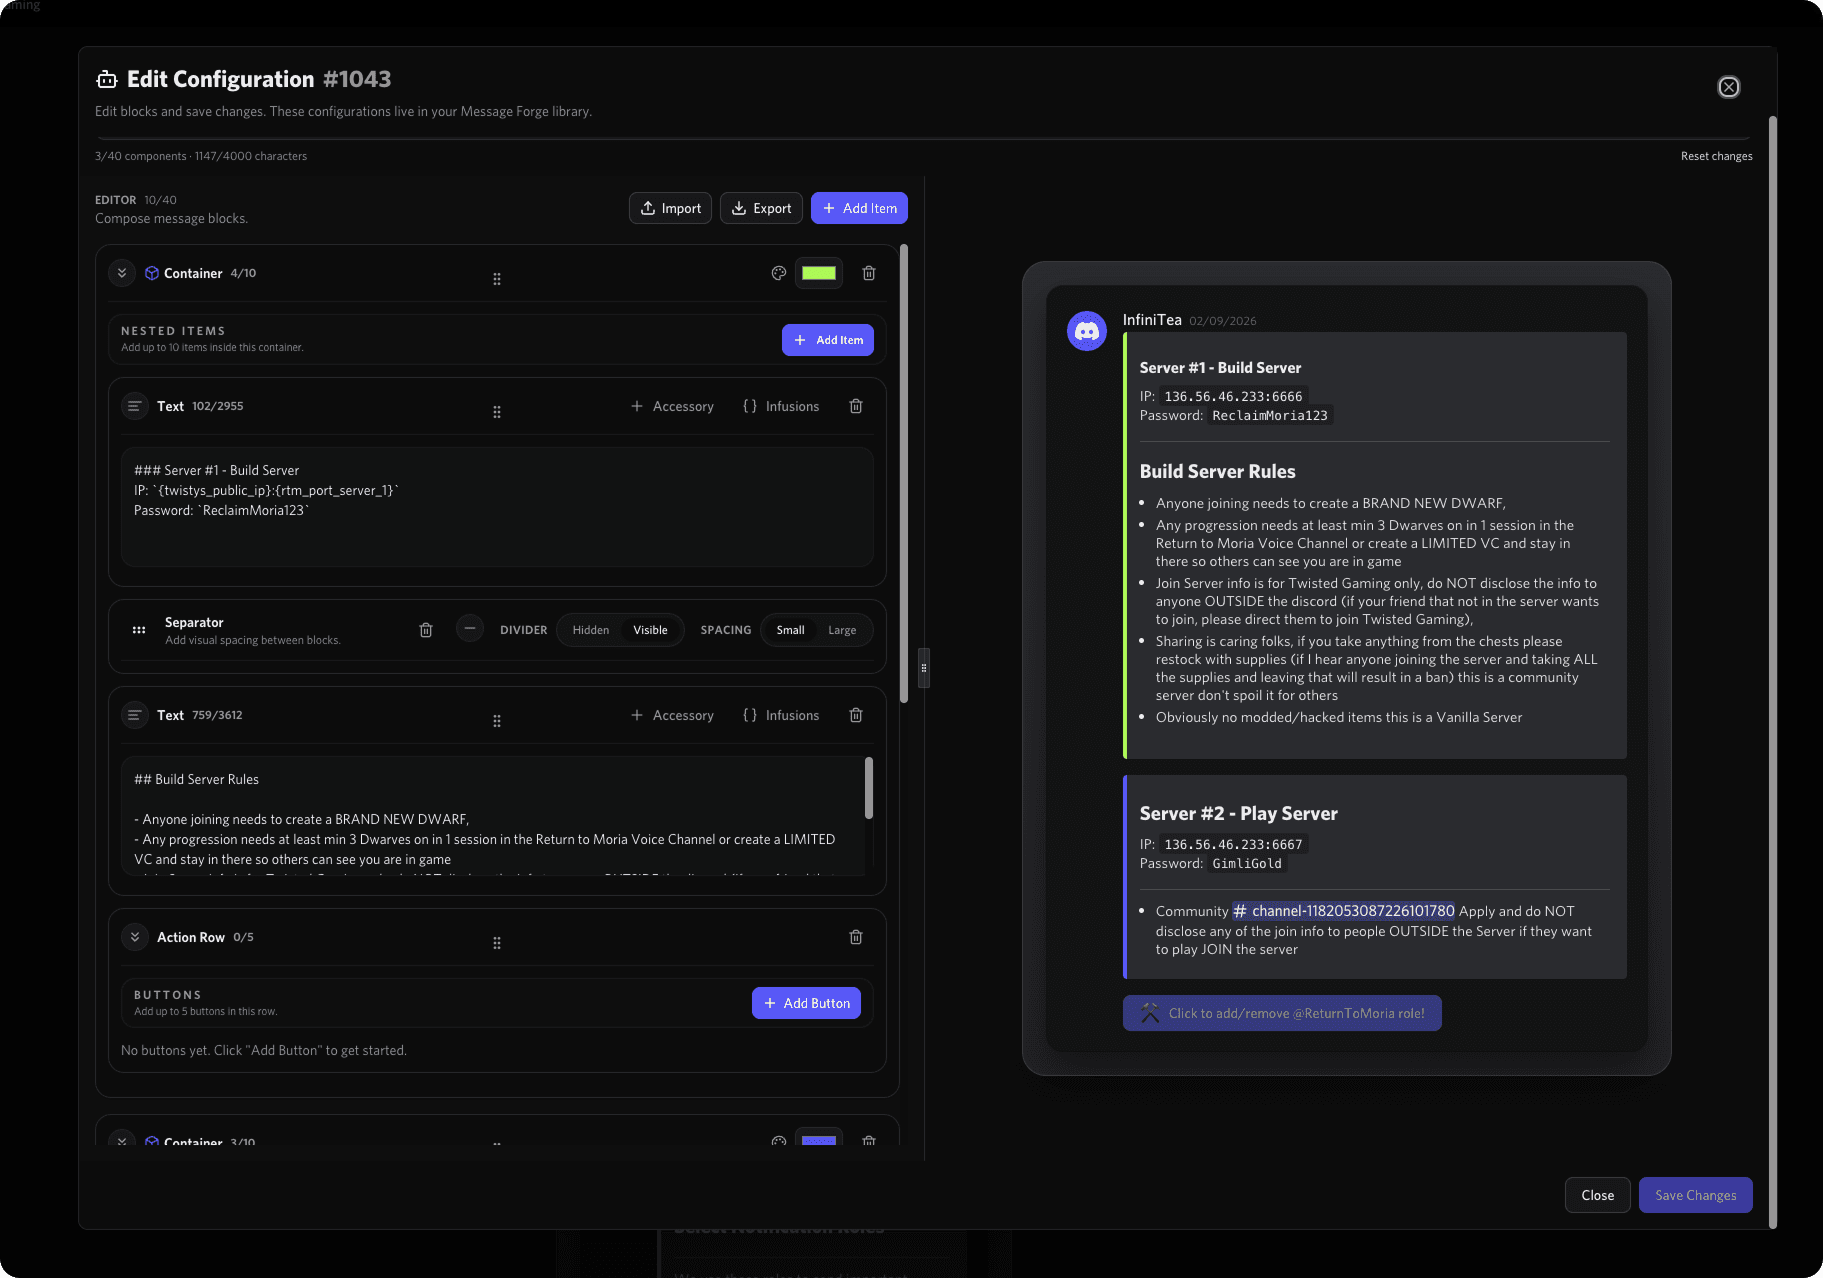
Task: Open the color palette picker for the Container
Action: [x=779, y=272]
